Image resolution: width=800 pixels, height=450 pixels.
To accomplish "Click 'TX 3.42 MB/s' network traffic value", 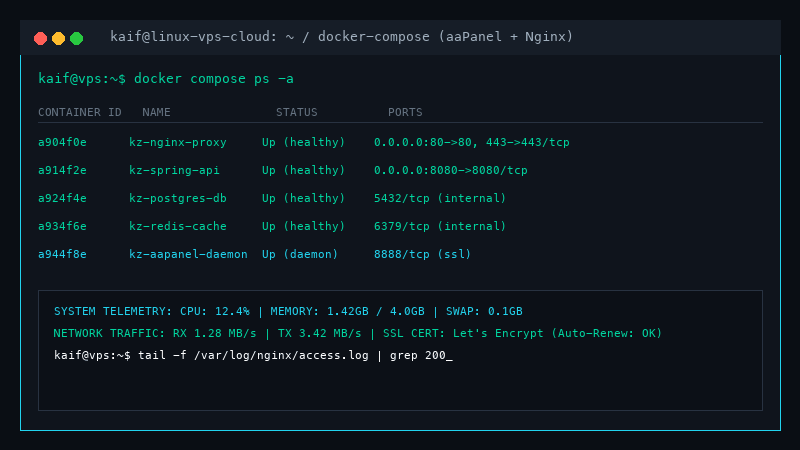I will (319, 333).
